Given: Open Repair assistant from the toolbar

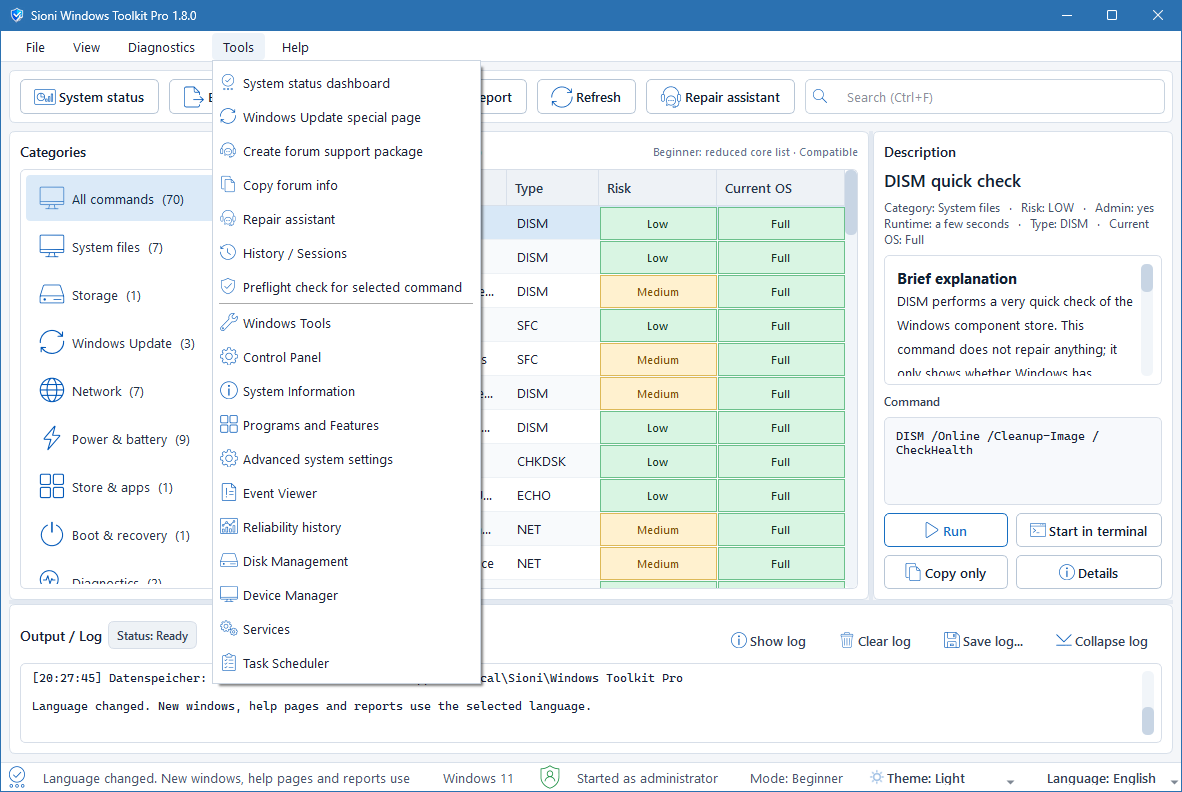Looking at the screenshot, I should pyautogui.click(x=720, y=96).
